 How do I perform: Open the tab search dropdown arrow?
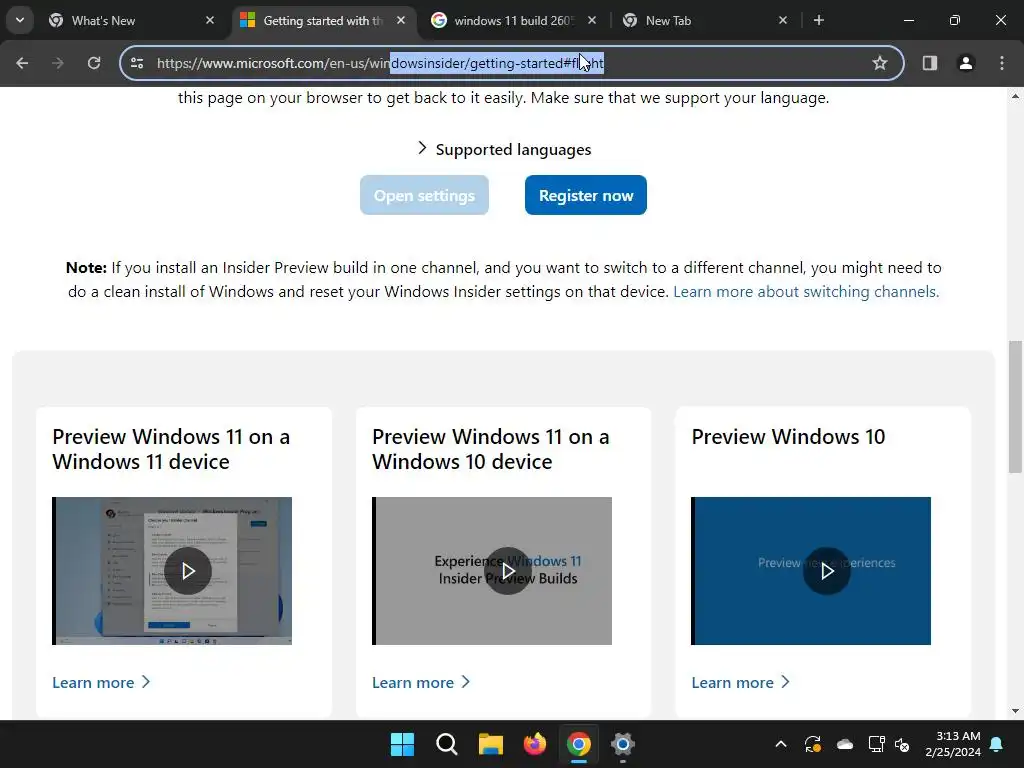click(x=20, y=20)
